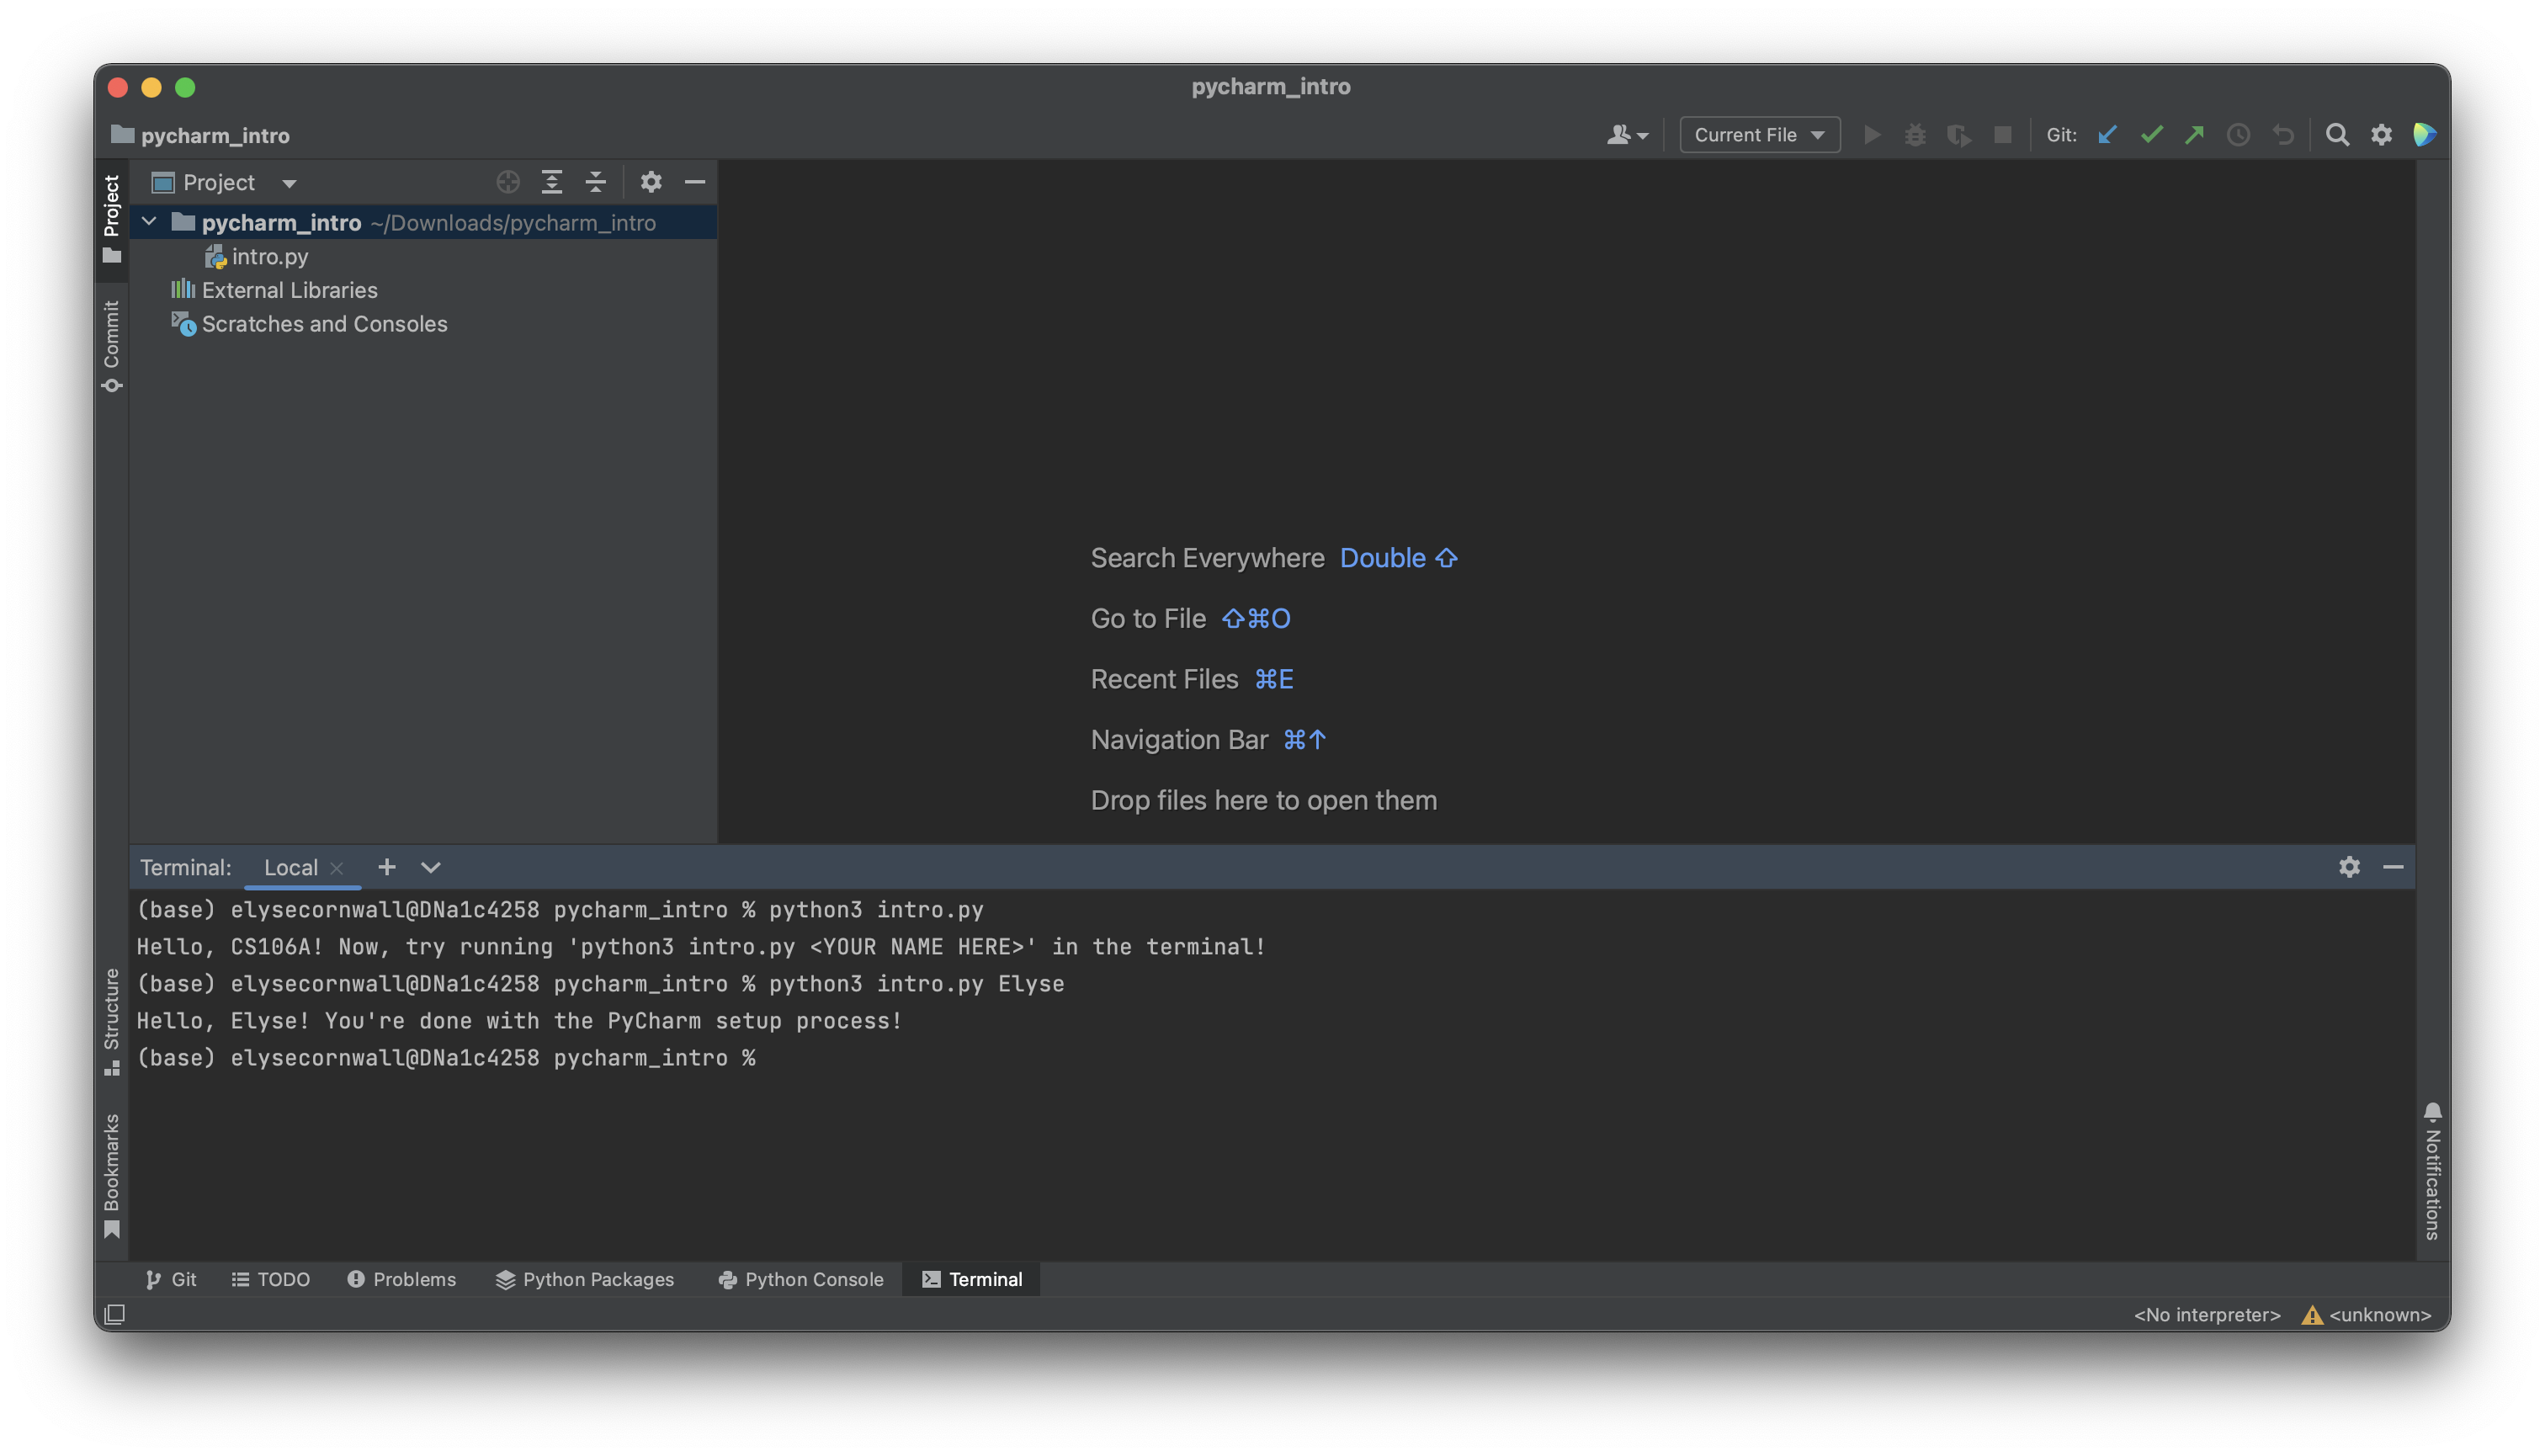Open the Python Console tab
This screenshot has width=2545, height=1456.
[x=801, y=1279]
